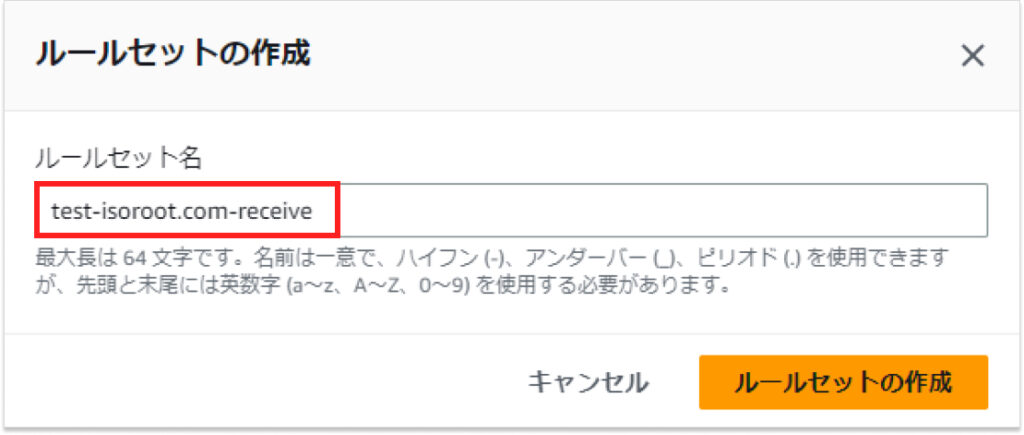1024x435 pixels.
Task: Click the header bar of the dialog
Action: [511, 56]
